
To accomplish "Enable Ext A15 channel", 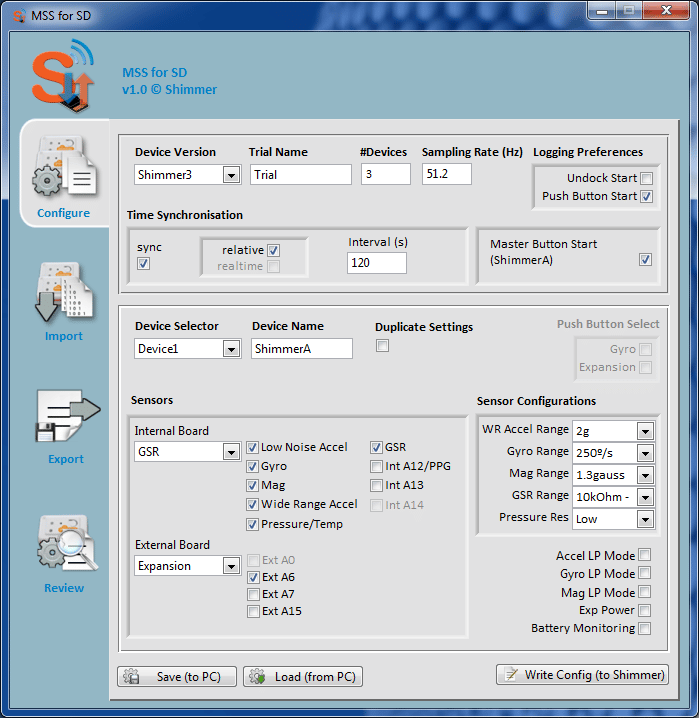I will (253, 611).
